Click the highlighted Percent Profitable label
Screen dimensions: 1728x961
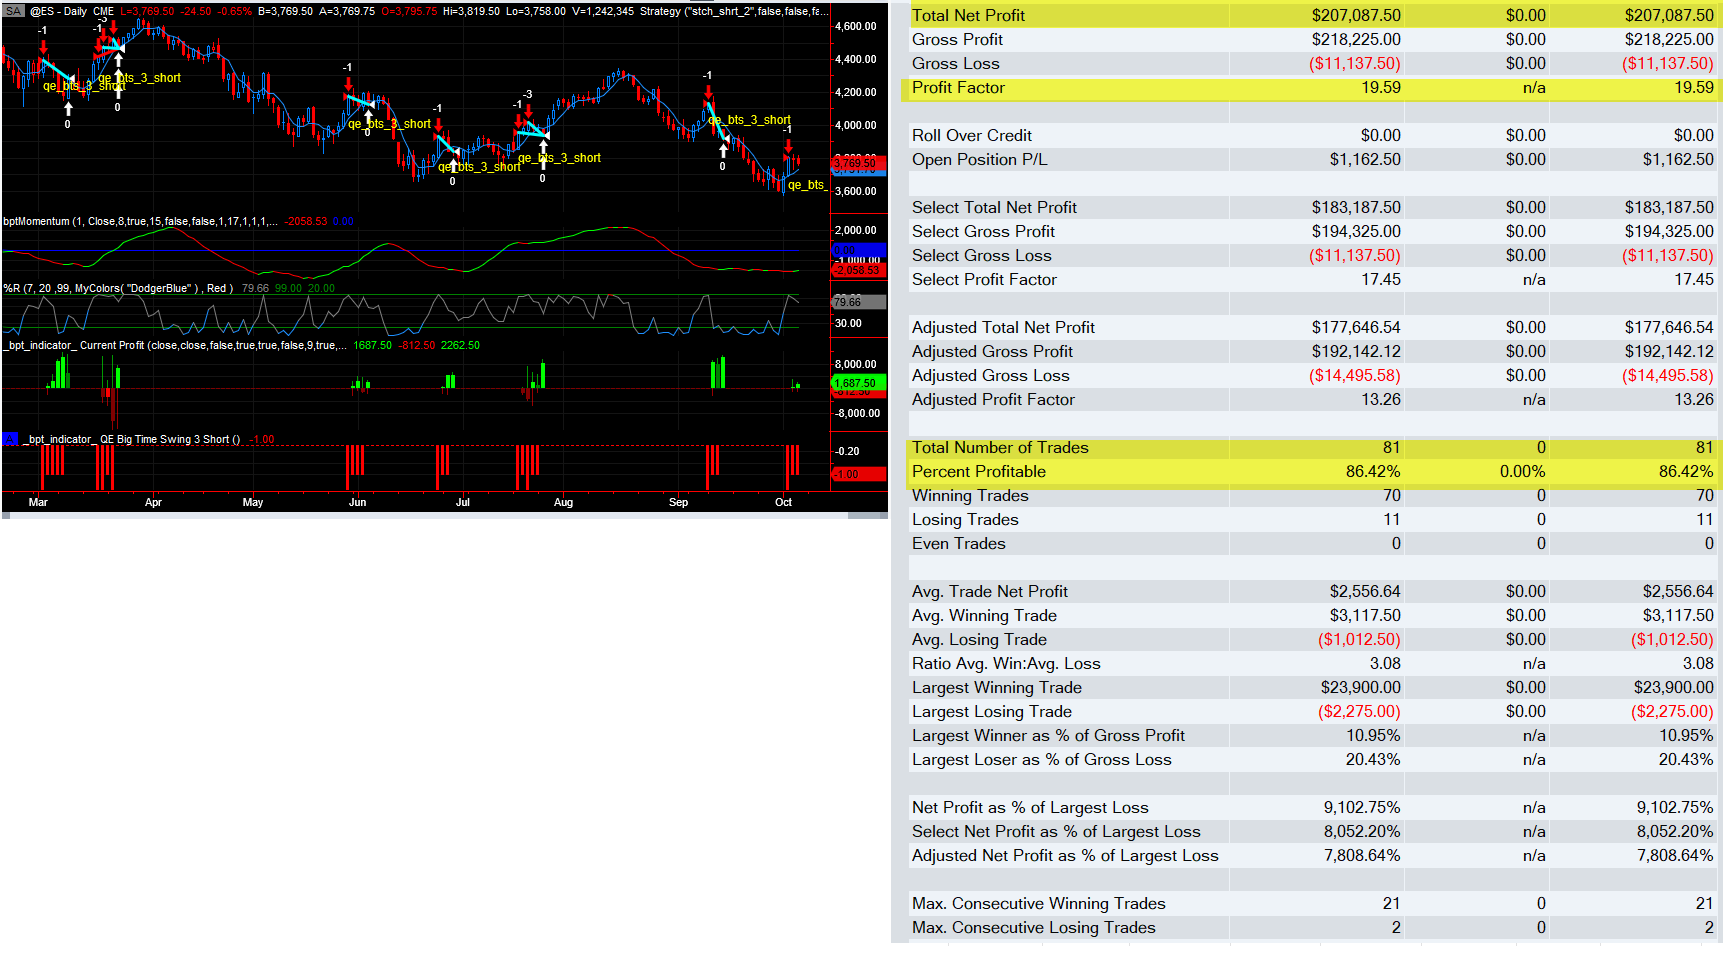click(x=979, y=471)
